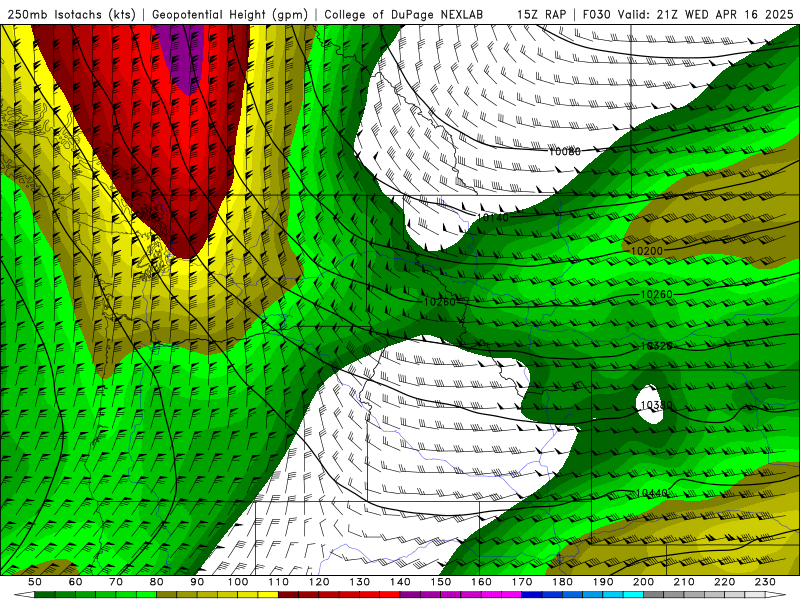800x600 pixels.
Task: Click the 10440 height contour label
Action: tap(652, 493)
